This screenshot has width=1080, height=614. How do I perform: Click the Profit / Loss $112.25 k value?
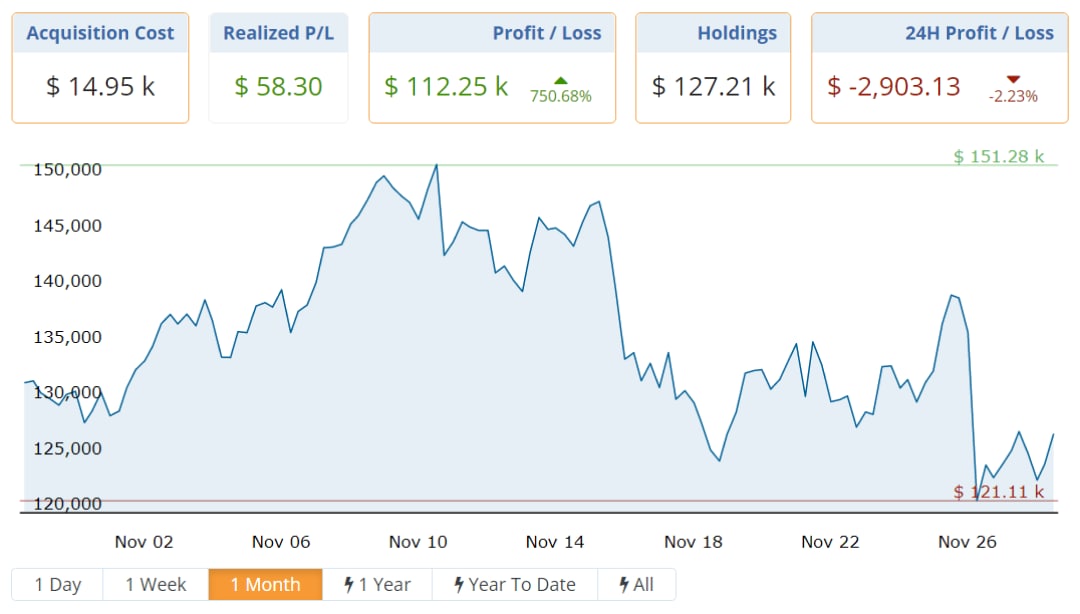(x=446, y=87)
